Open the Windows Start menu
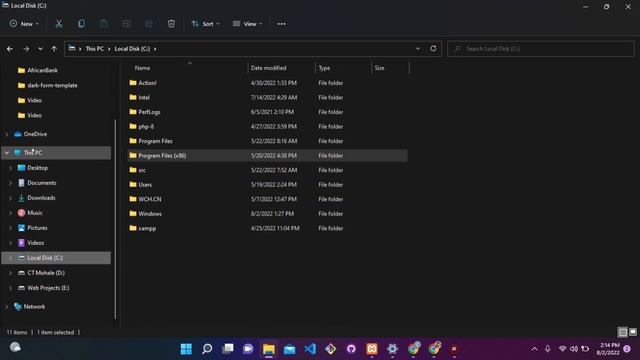The image size is (640, 360). pyautogui.click(x=186, y=349)
